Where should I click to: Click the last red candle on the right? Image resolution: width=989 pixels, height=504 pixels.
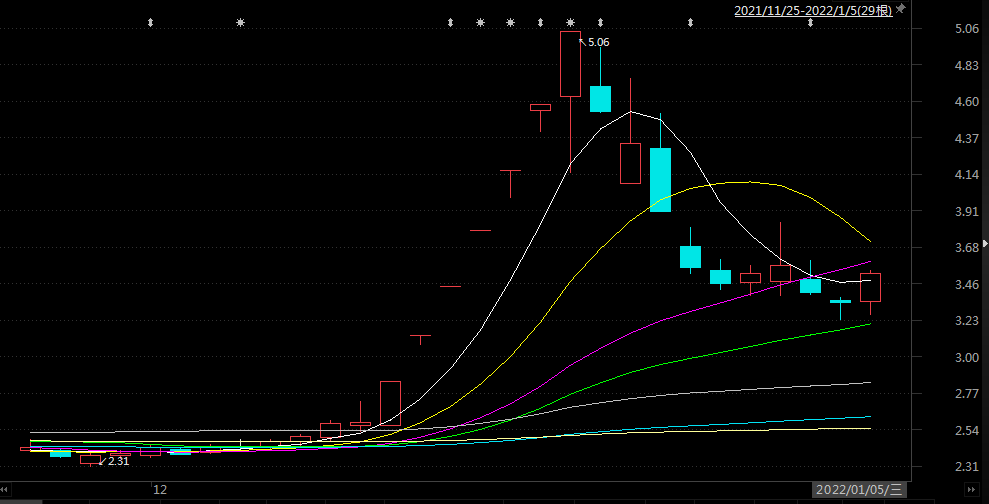point(870,287)
